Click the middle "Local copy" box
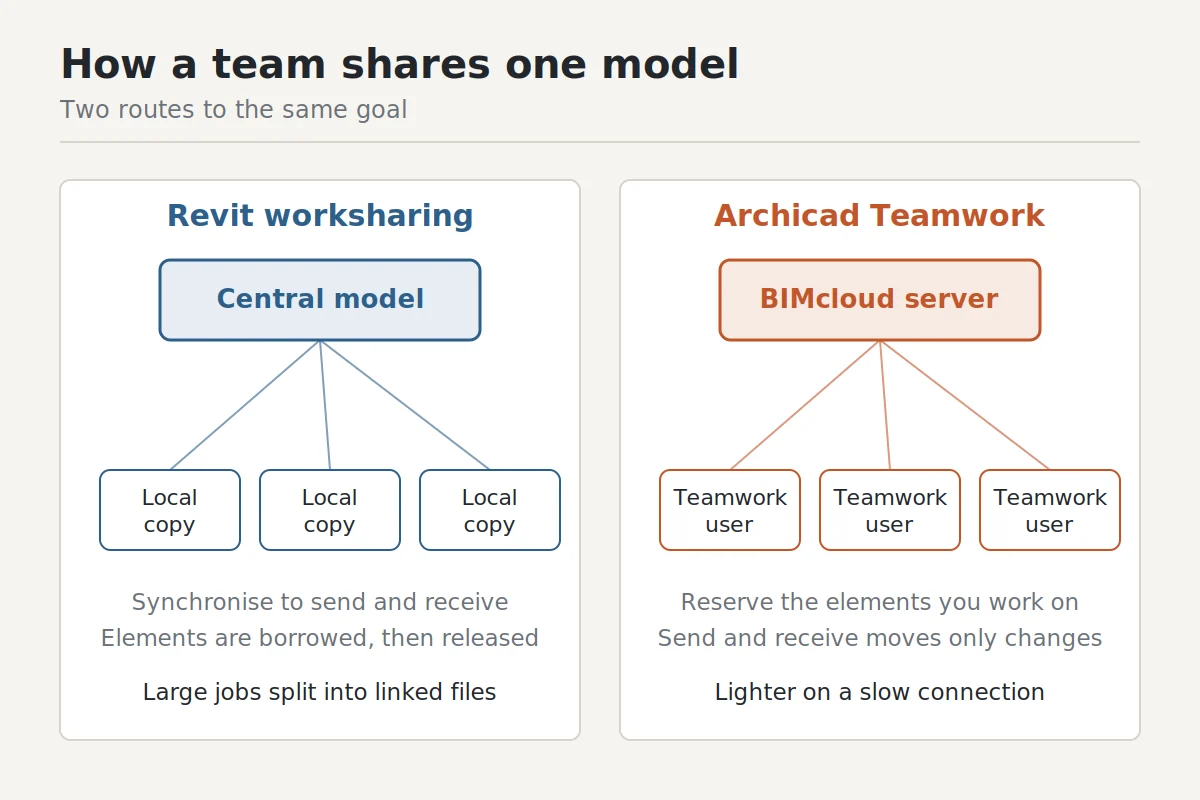Viewport: 1200px width, 800px height. [x=330, y=510]
